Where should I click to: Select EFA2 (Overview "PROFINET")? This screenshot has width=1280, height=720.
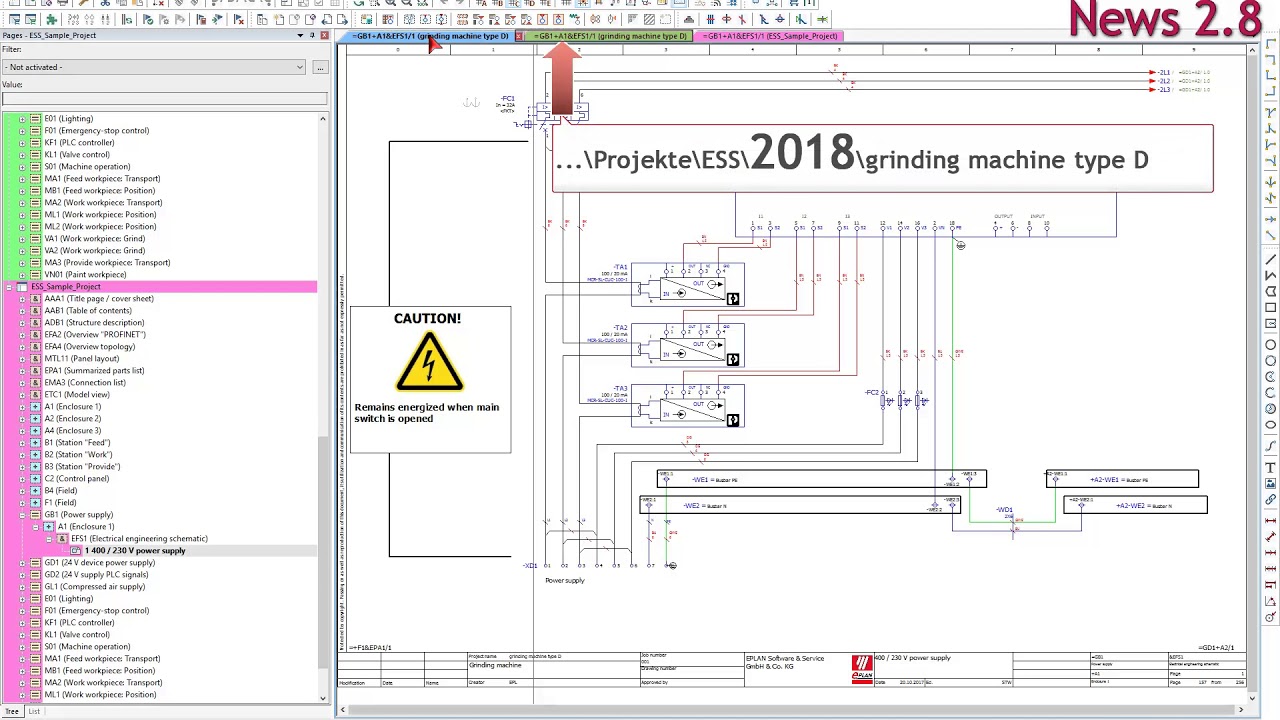[95, 334]
